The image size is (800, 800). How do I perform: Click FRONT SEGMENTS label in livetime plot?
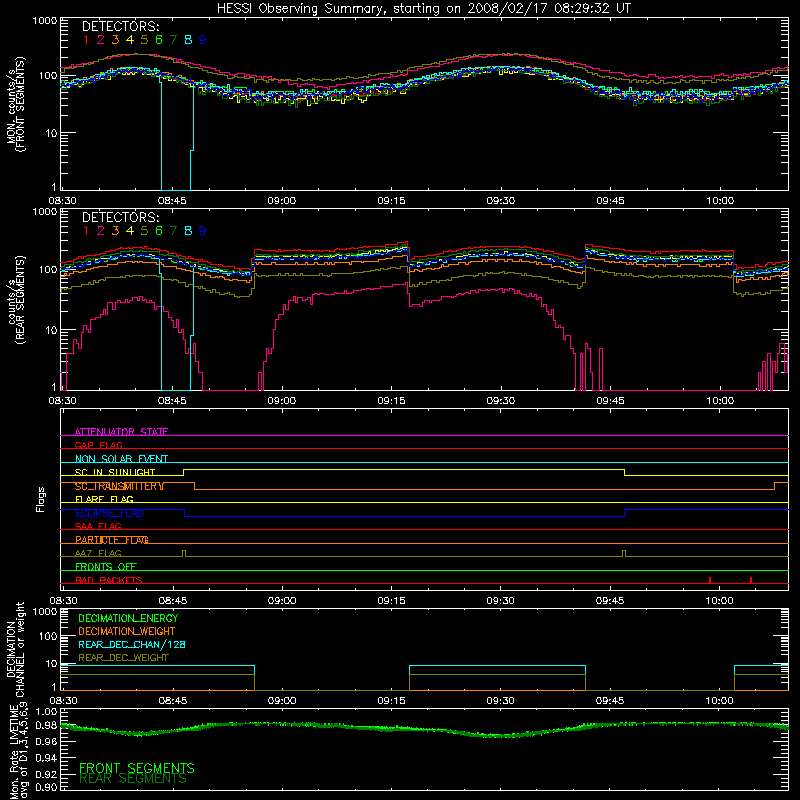137,768
